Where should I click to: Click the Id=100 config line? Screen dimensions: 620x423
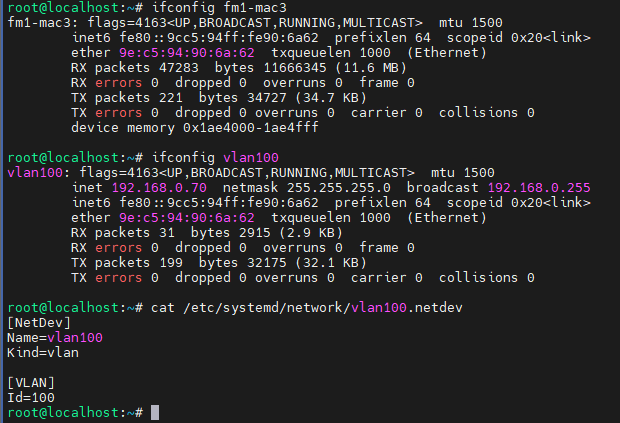coord(30,398)
